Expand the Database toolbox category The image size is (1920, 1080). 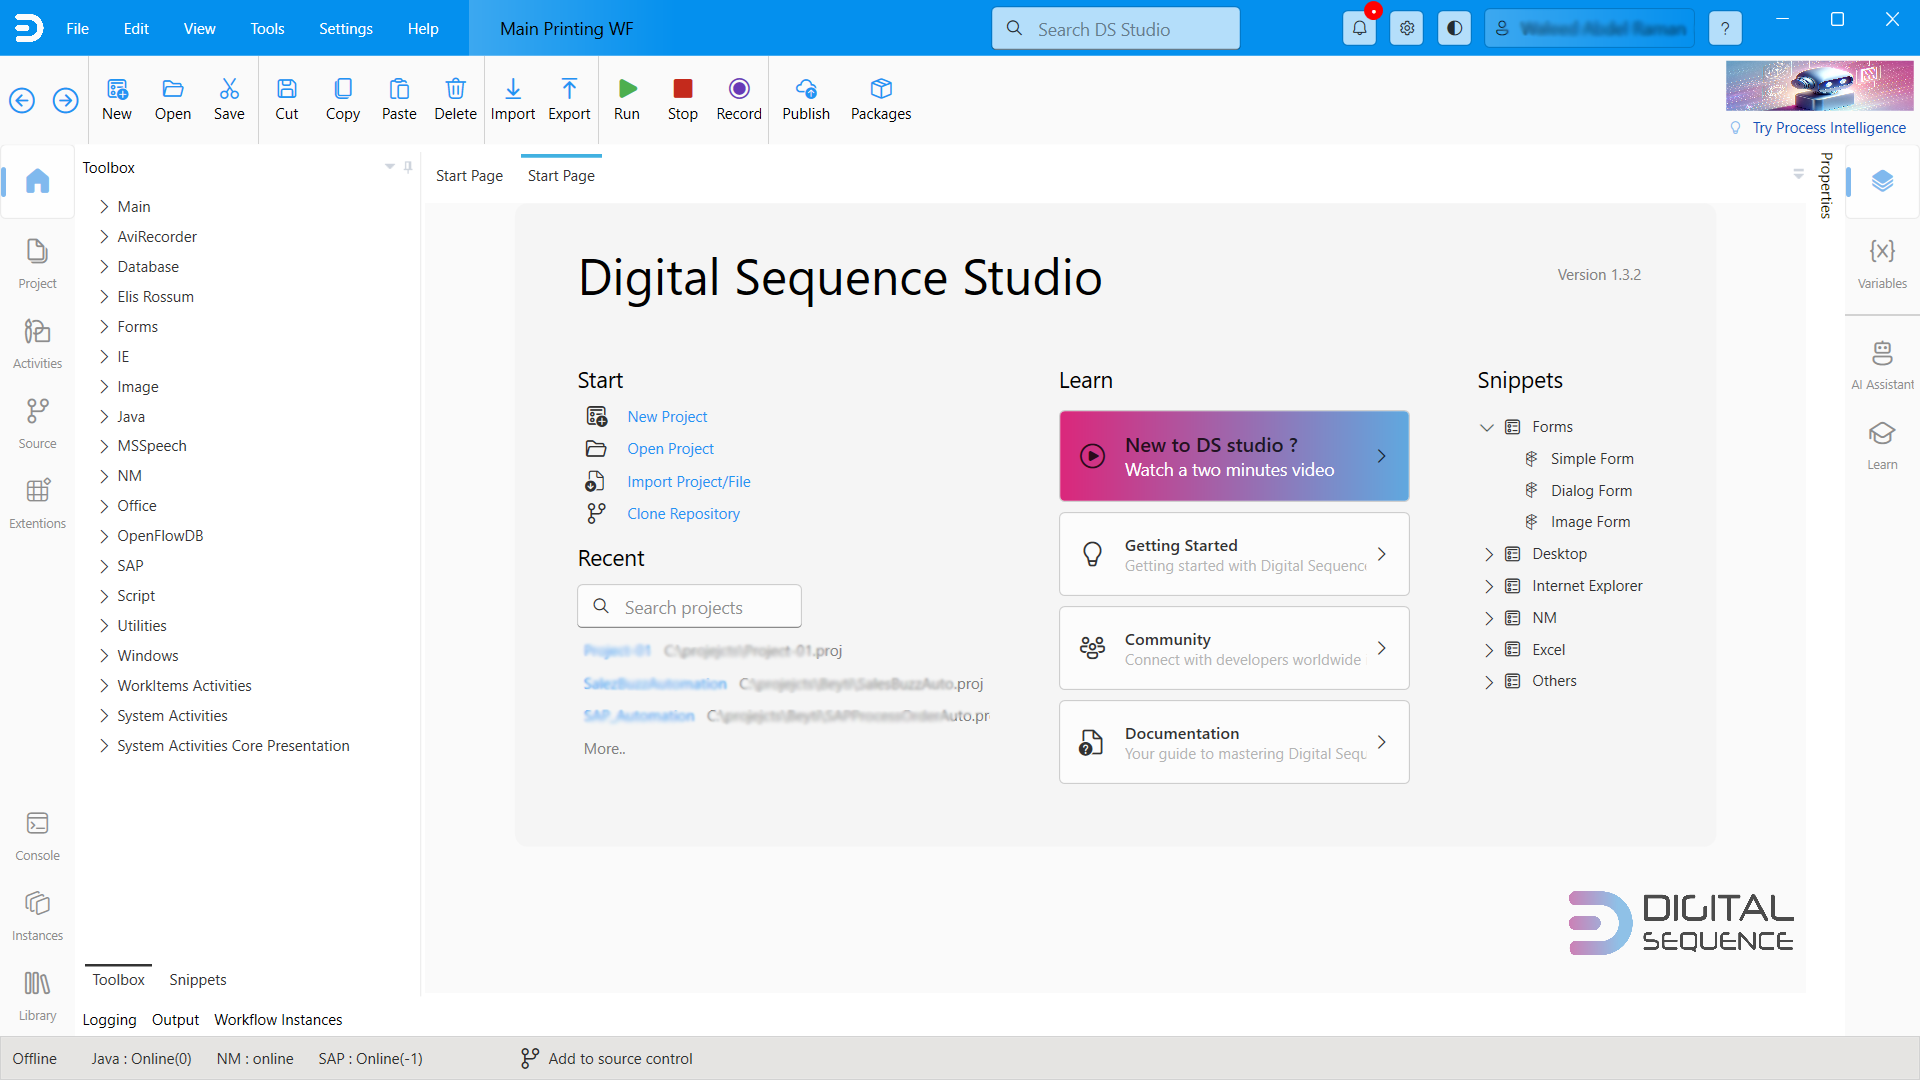pyautogui.click(x=104, y=267)
